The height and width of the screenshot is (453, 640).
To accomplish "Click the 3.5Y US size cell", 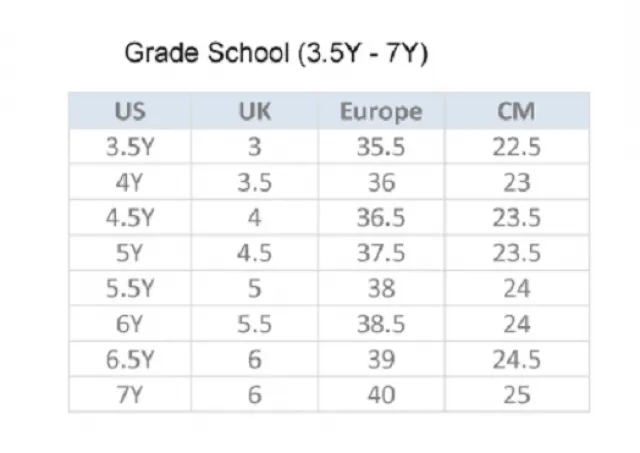I will coord(130,147).
